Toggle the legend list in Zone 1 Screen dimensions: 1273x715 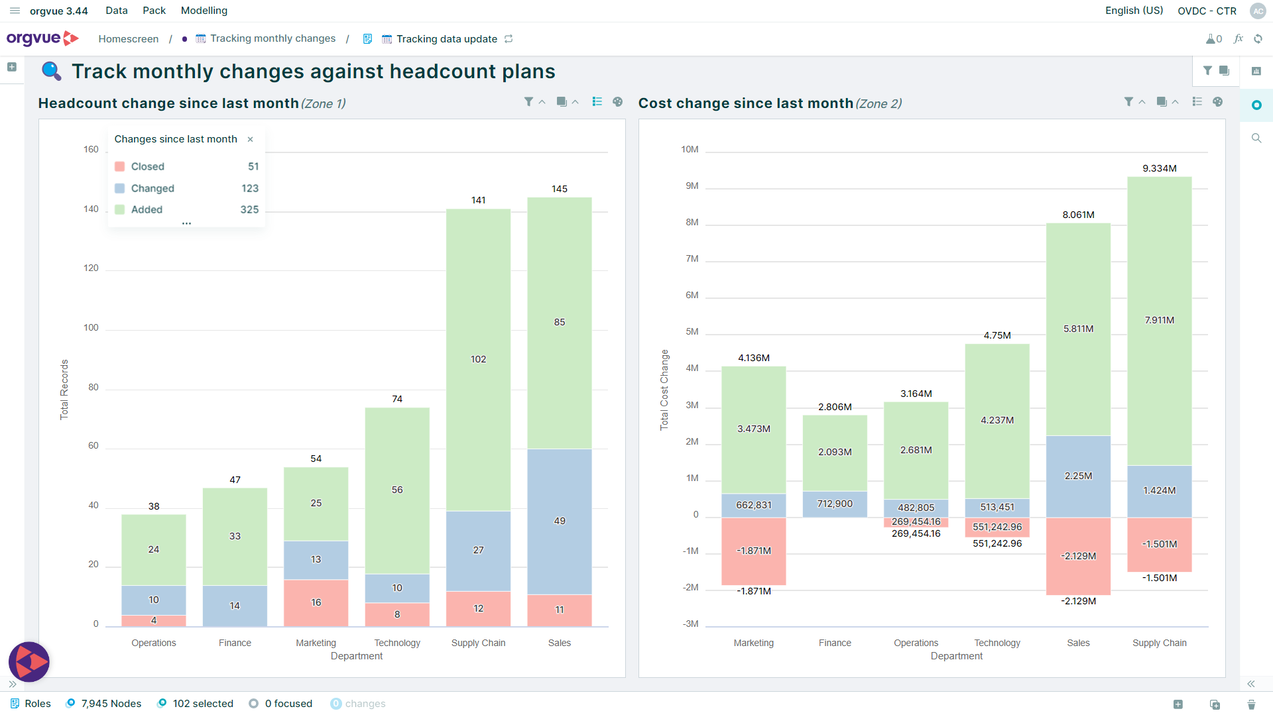pos(597,102)
